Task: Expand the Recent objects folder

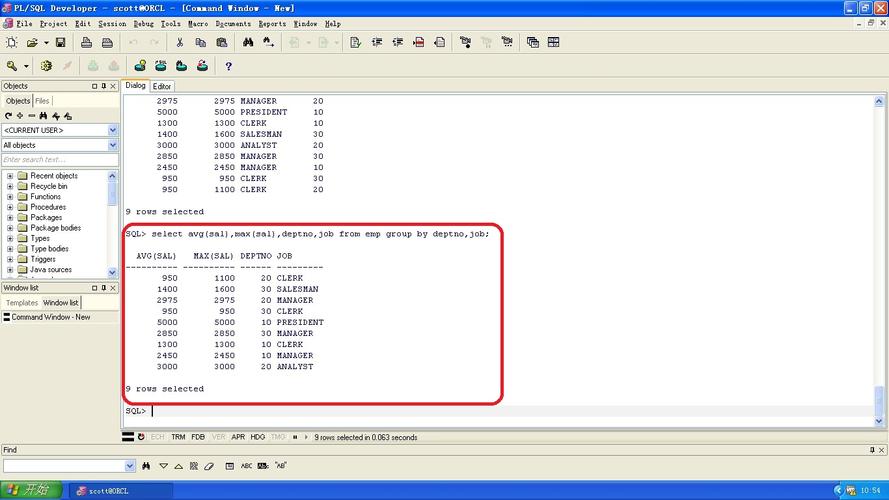Action: (x=10, y=176)
